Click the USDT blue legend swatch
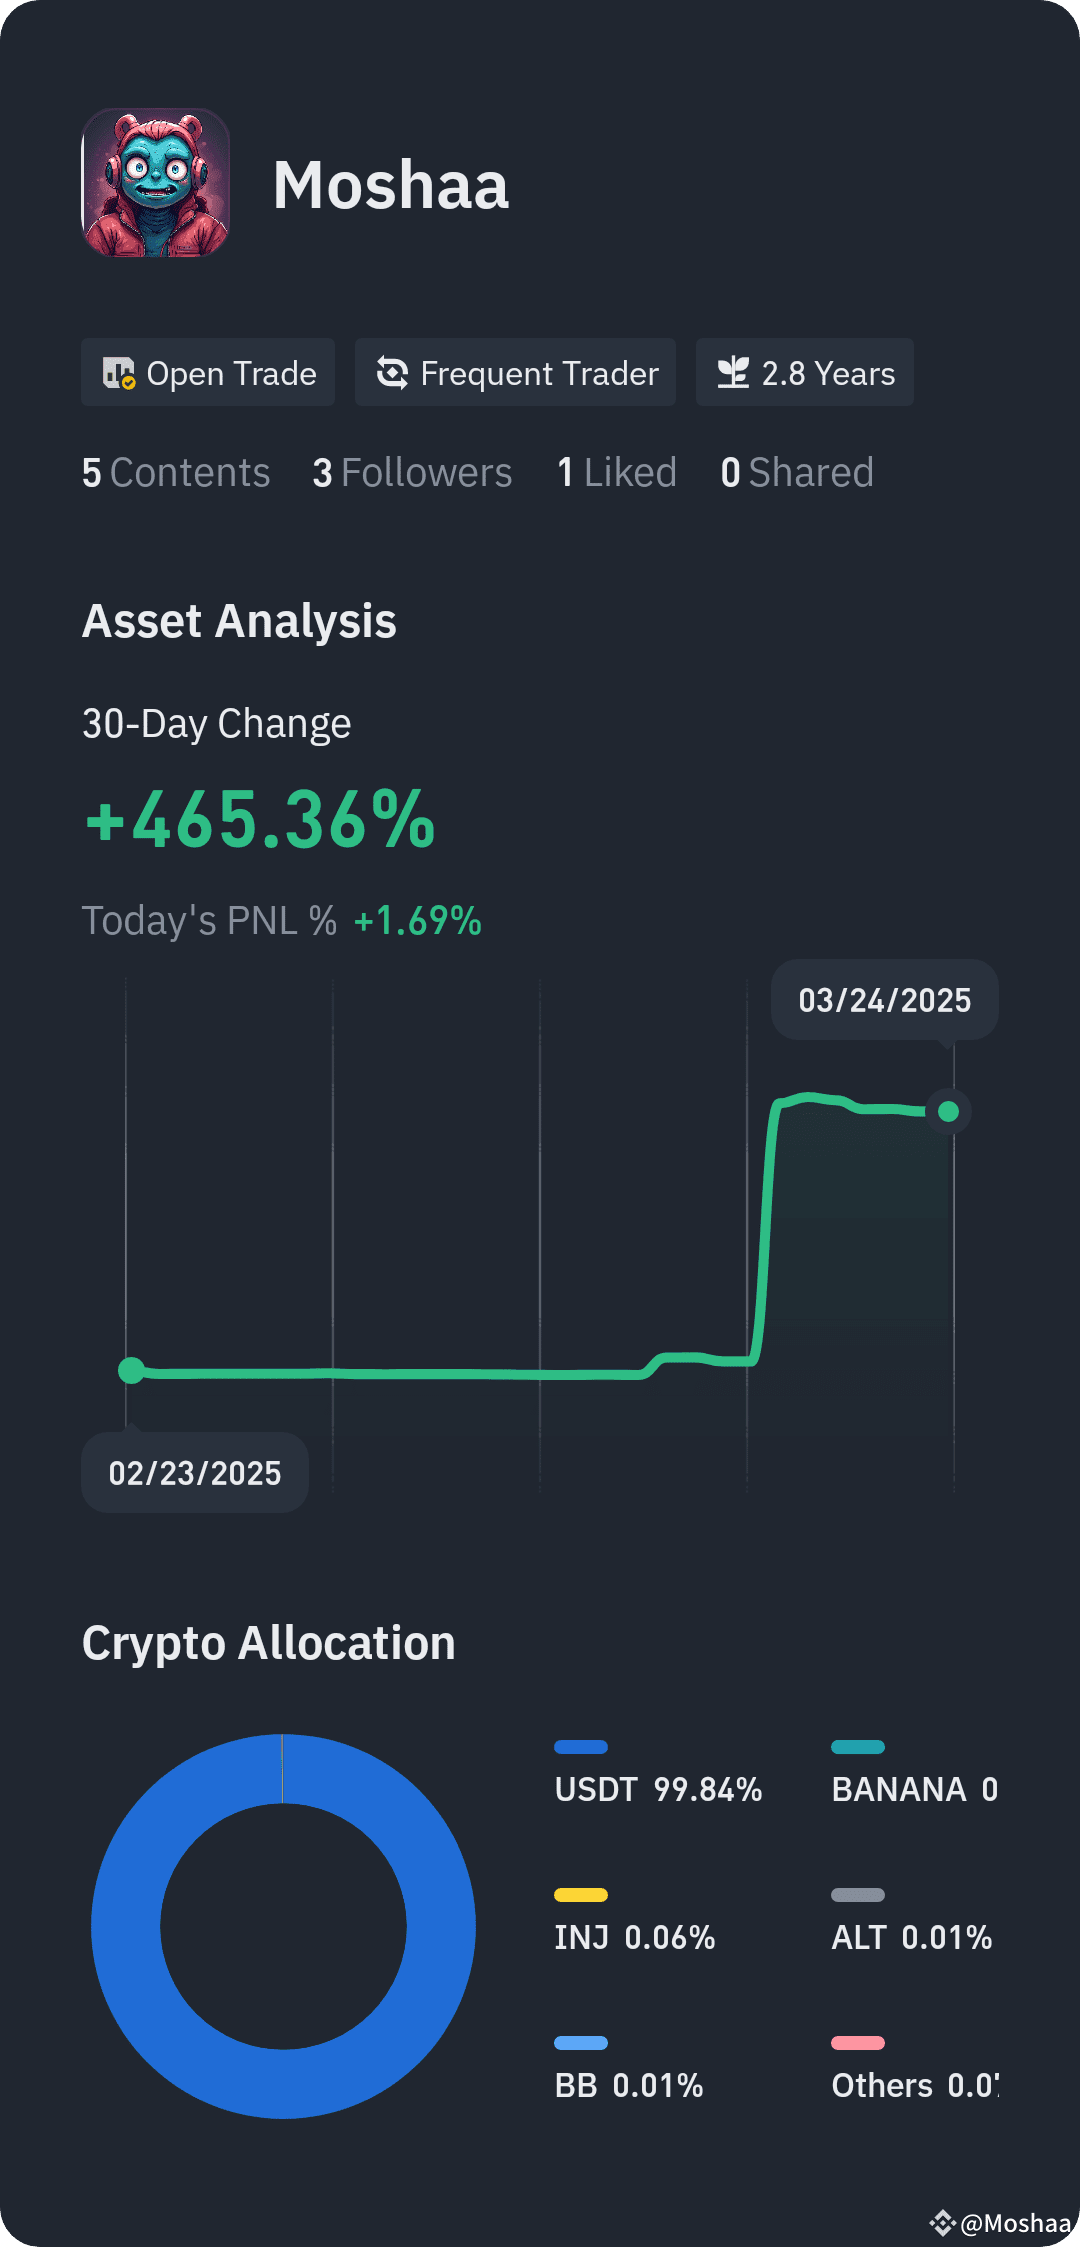The image size is (1080, 2247). 581,1747
